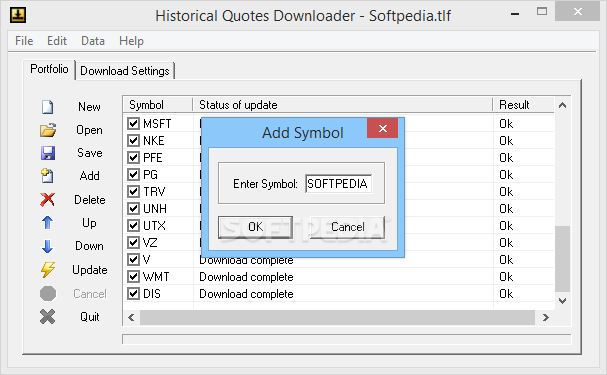Click the horizontal scroll right arrow
Viewport: 607px width, 375px height.
coord(546,318)
